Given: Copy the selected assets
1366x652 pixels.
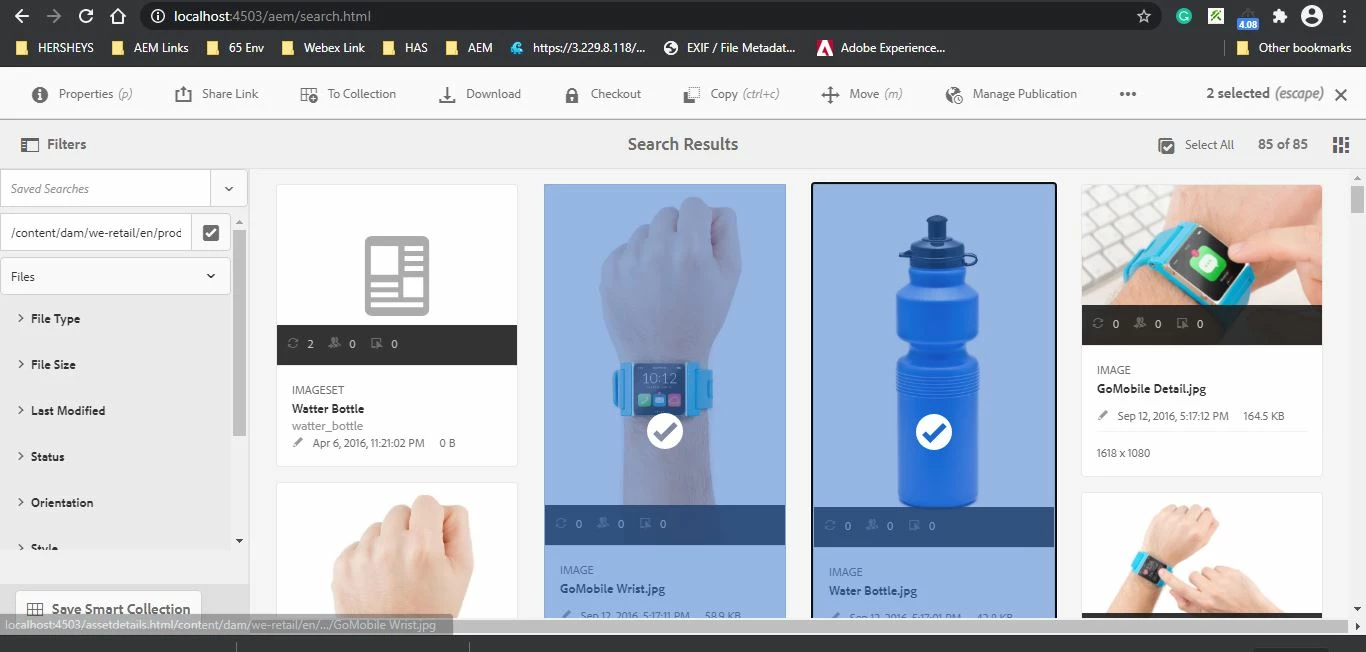Looking at the screenshot, I should pos(731,94).
